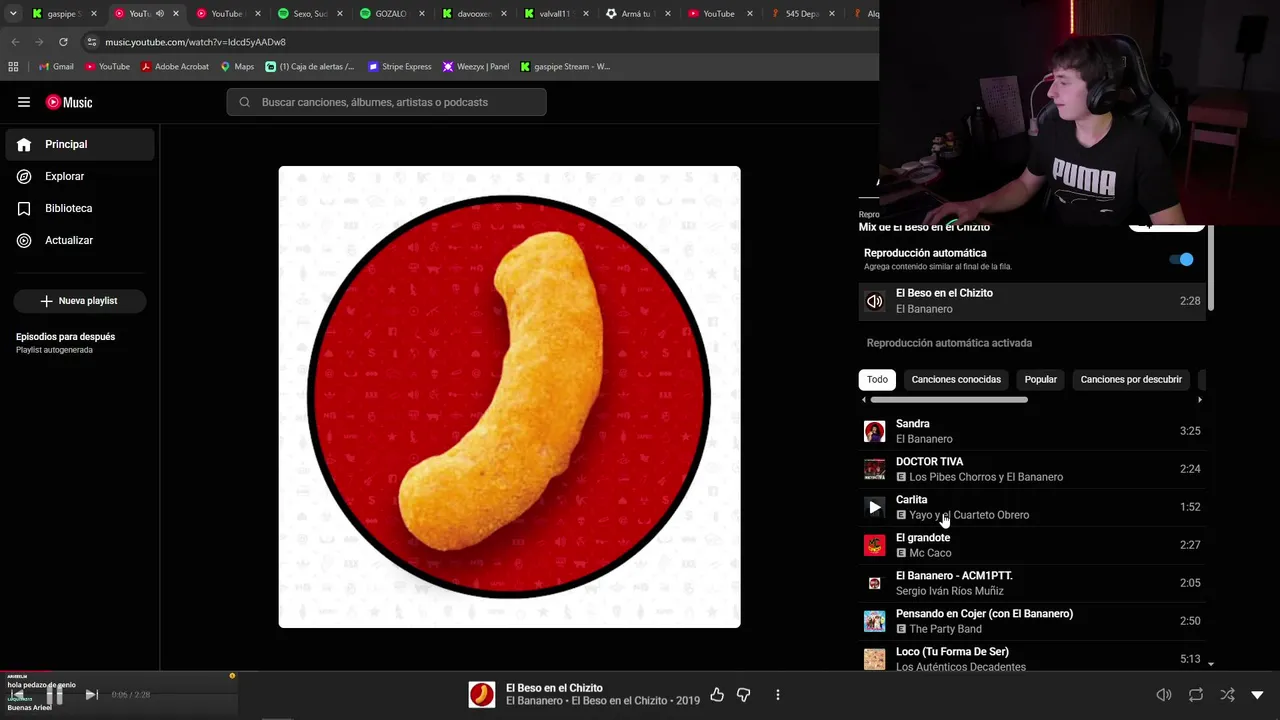
Task: Click the Sandra song thumbnail
Action: click(875, 431)
